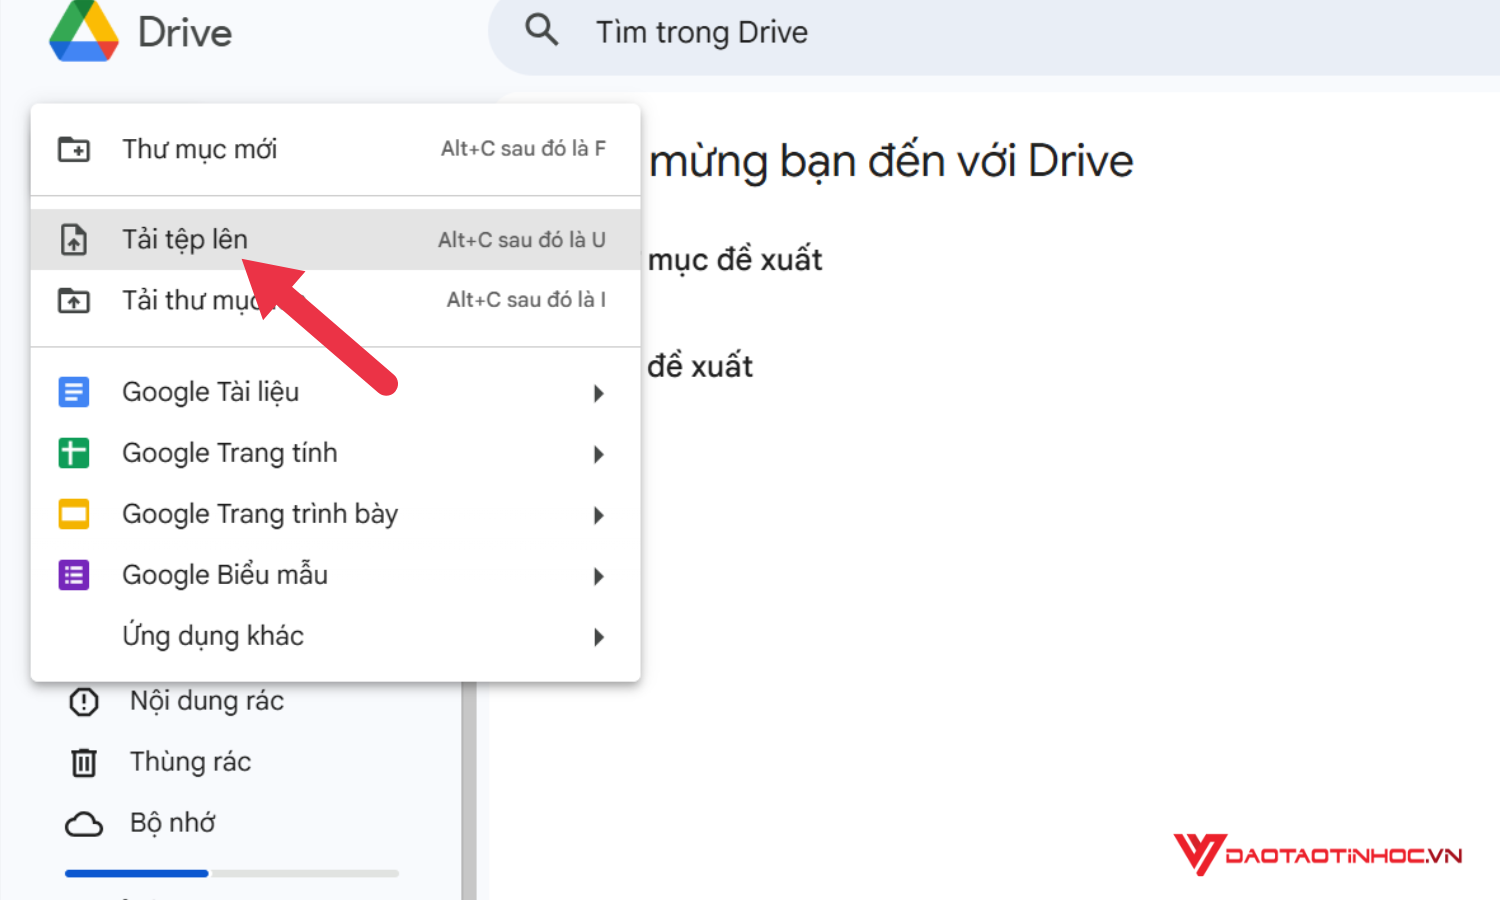Open Google Biểu mẫu menu entry

335,575
